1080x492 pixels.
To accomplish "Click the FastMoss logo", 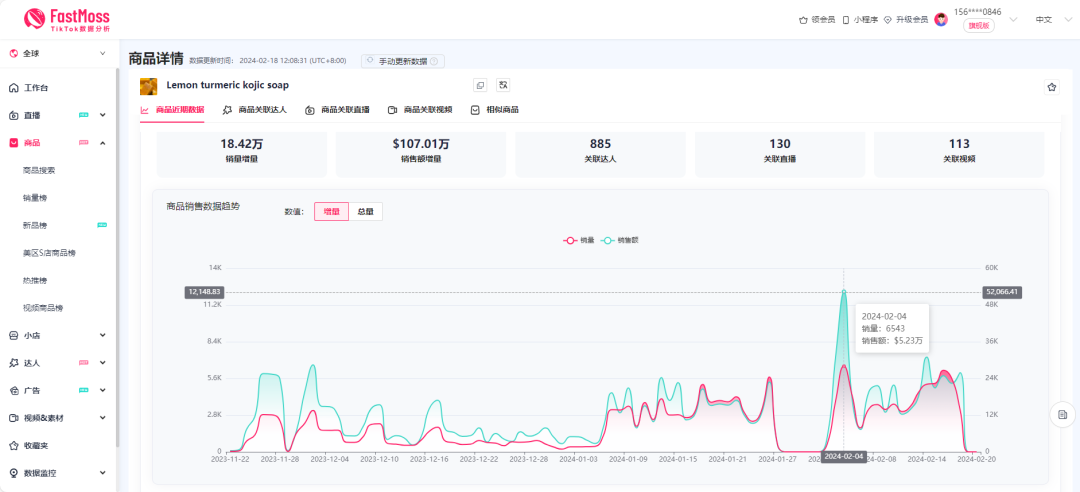I will [66, 19].
